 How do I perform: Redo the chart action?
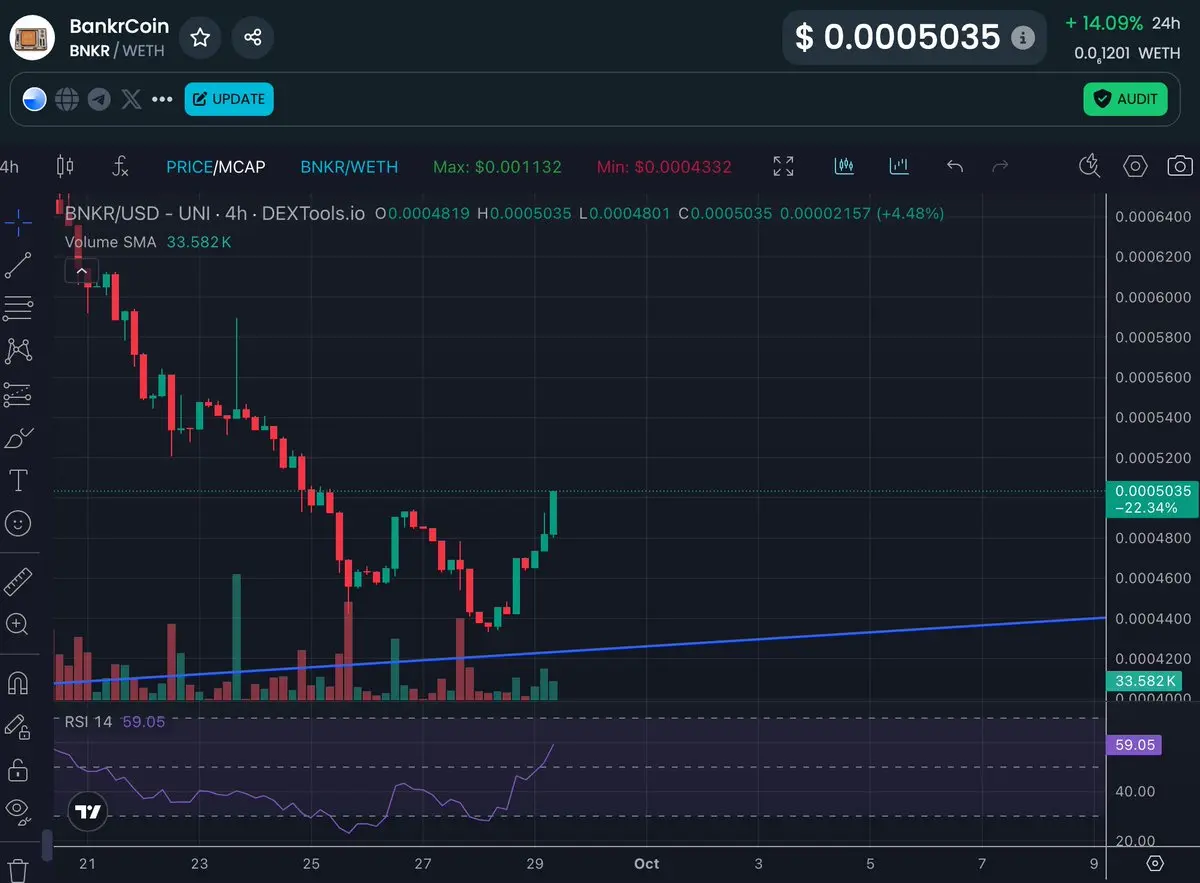tap(999, 166)
